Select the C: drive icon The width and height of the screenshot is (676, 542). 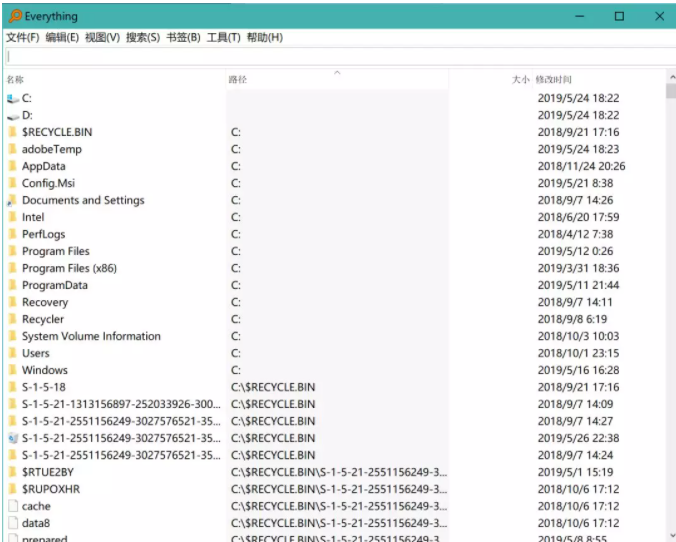[13, 99]
